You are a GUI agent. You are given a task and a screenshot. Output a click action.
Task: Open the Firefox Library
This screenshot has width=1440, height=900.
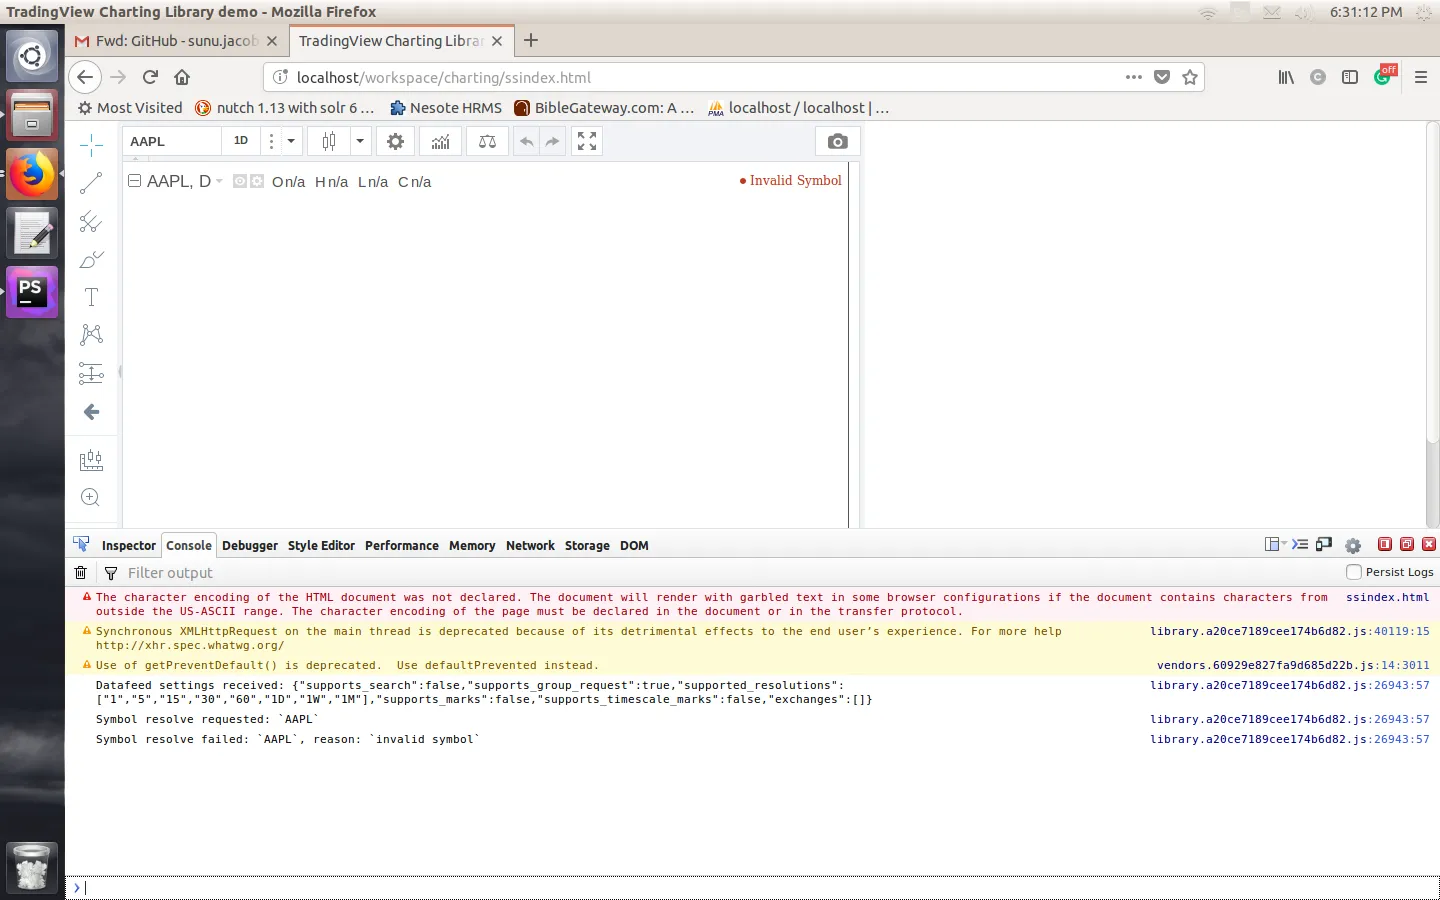pyautogui.click(x=1286, y=77)
